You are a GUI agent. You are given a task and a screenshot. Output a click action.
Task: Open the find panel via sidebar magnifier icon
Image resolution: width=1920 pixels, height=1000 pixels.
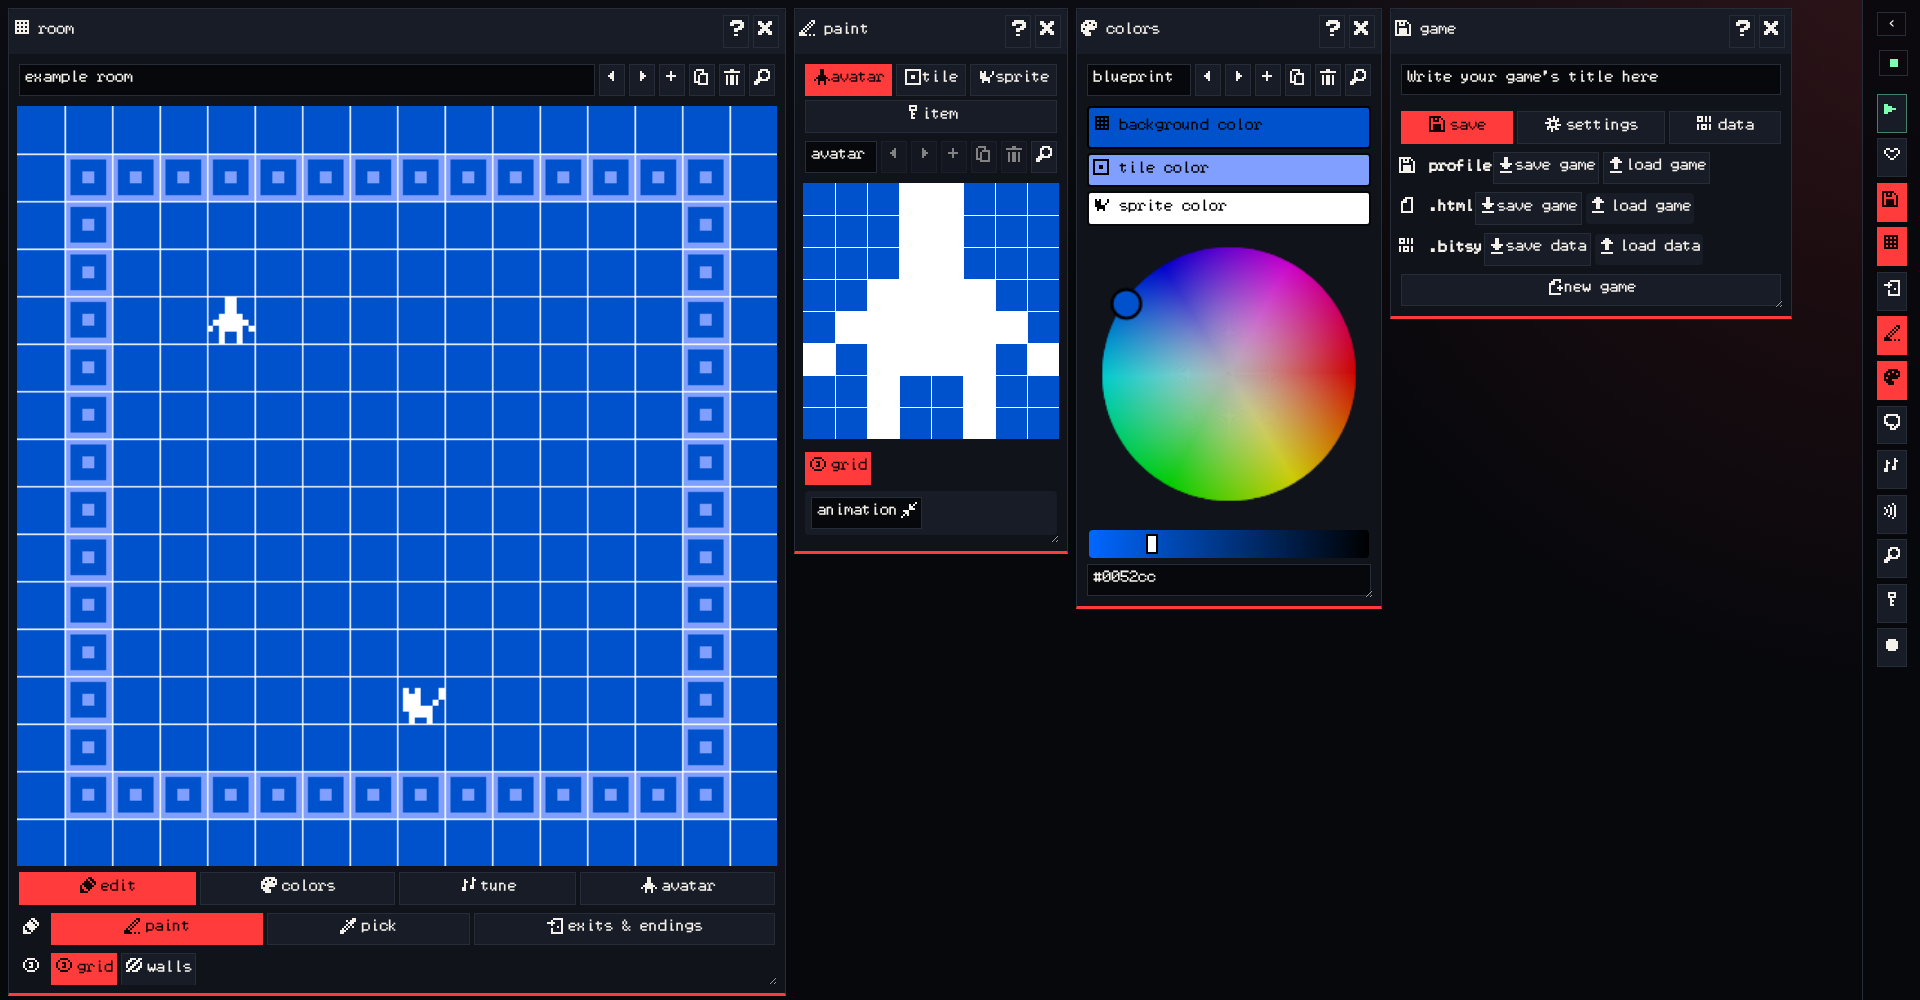1891,556
